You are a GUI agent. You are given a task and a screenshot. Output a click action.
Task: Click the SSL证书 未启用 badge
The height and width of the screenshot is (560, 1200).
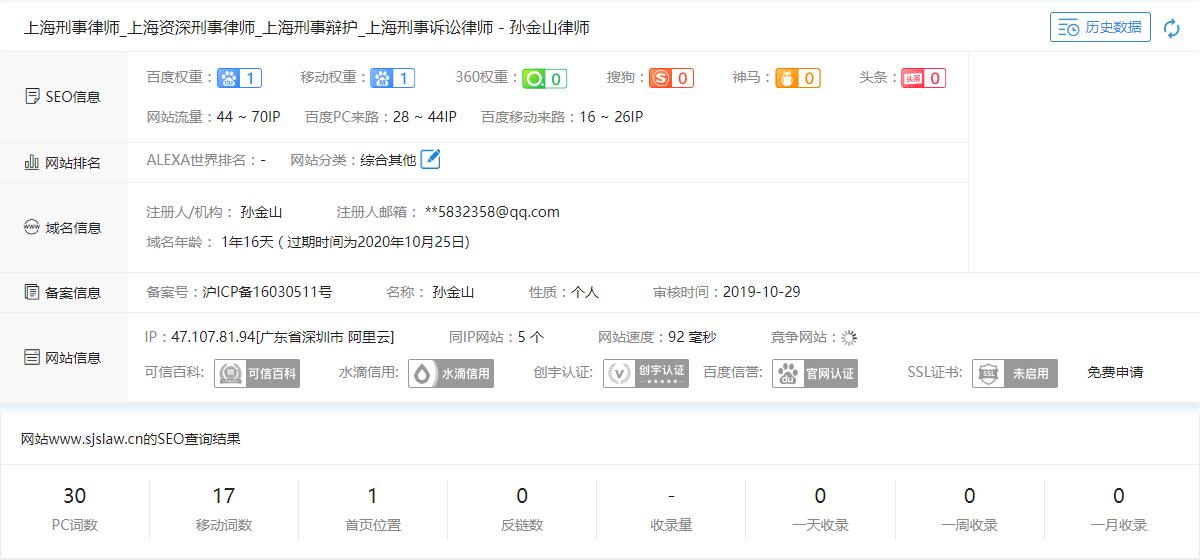[1014, 373]
